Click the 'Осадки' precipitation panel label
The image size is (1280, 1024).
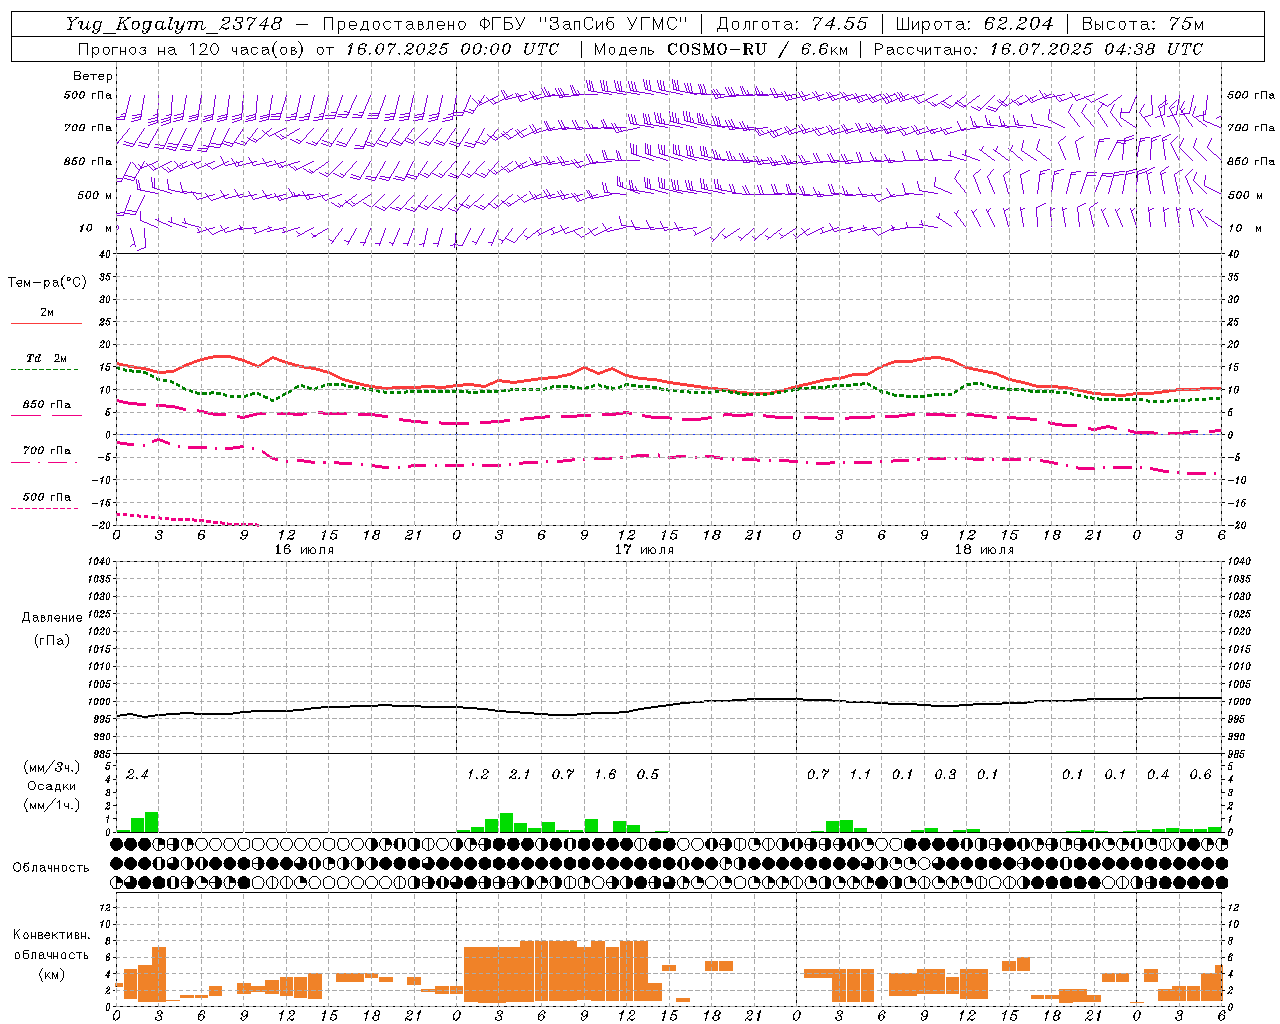tap(52, 786)
